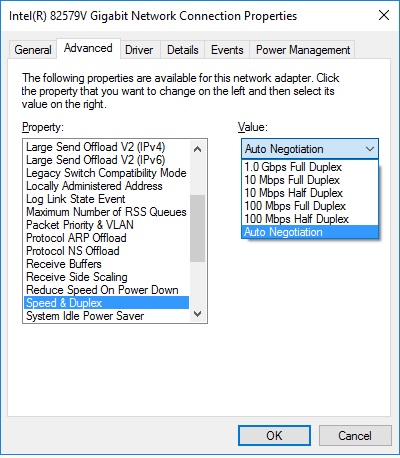Switch to the General tab
Viewport: 400px width, 458px height.
pos(33,50)
